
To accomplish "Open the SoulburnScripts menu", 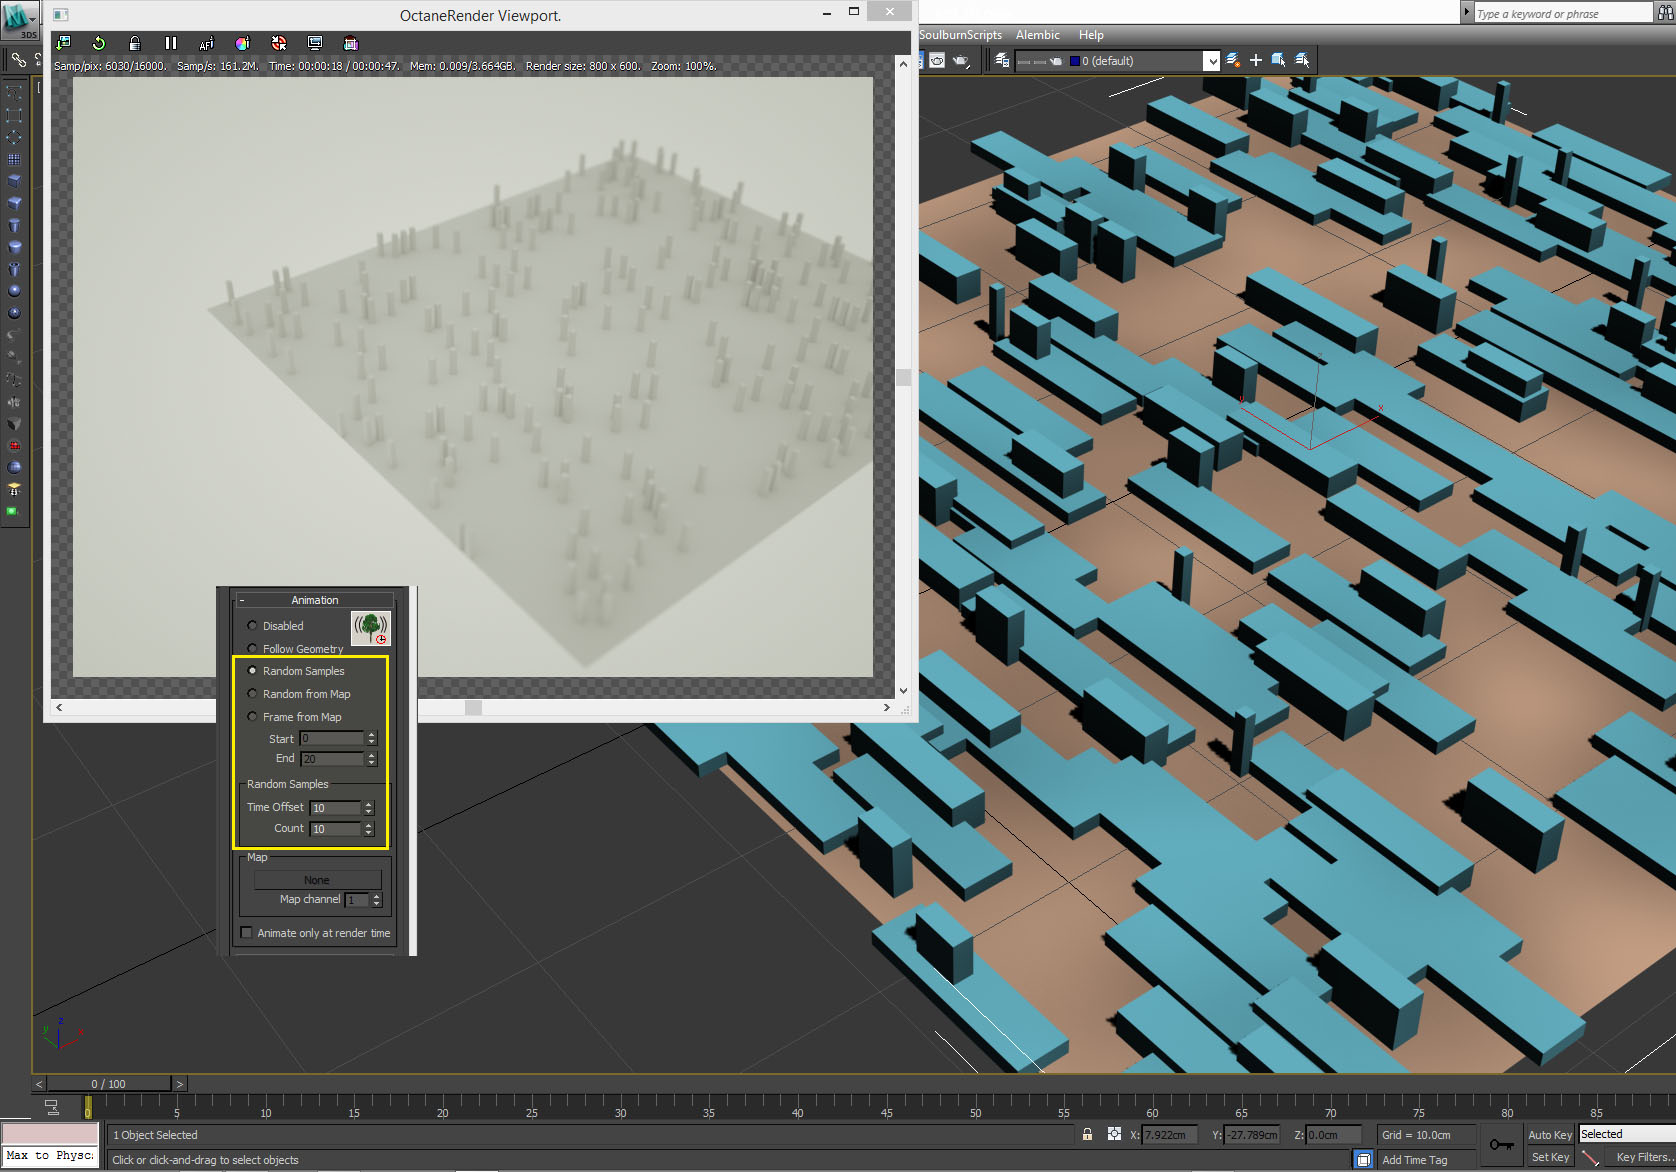I will (960, 35).
